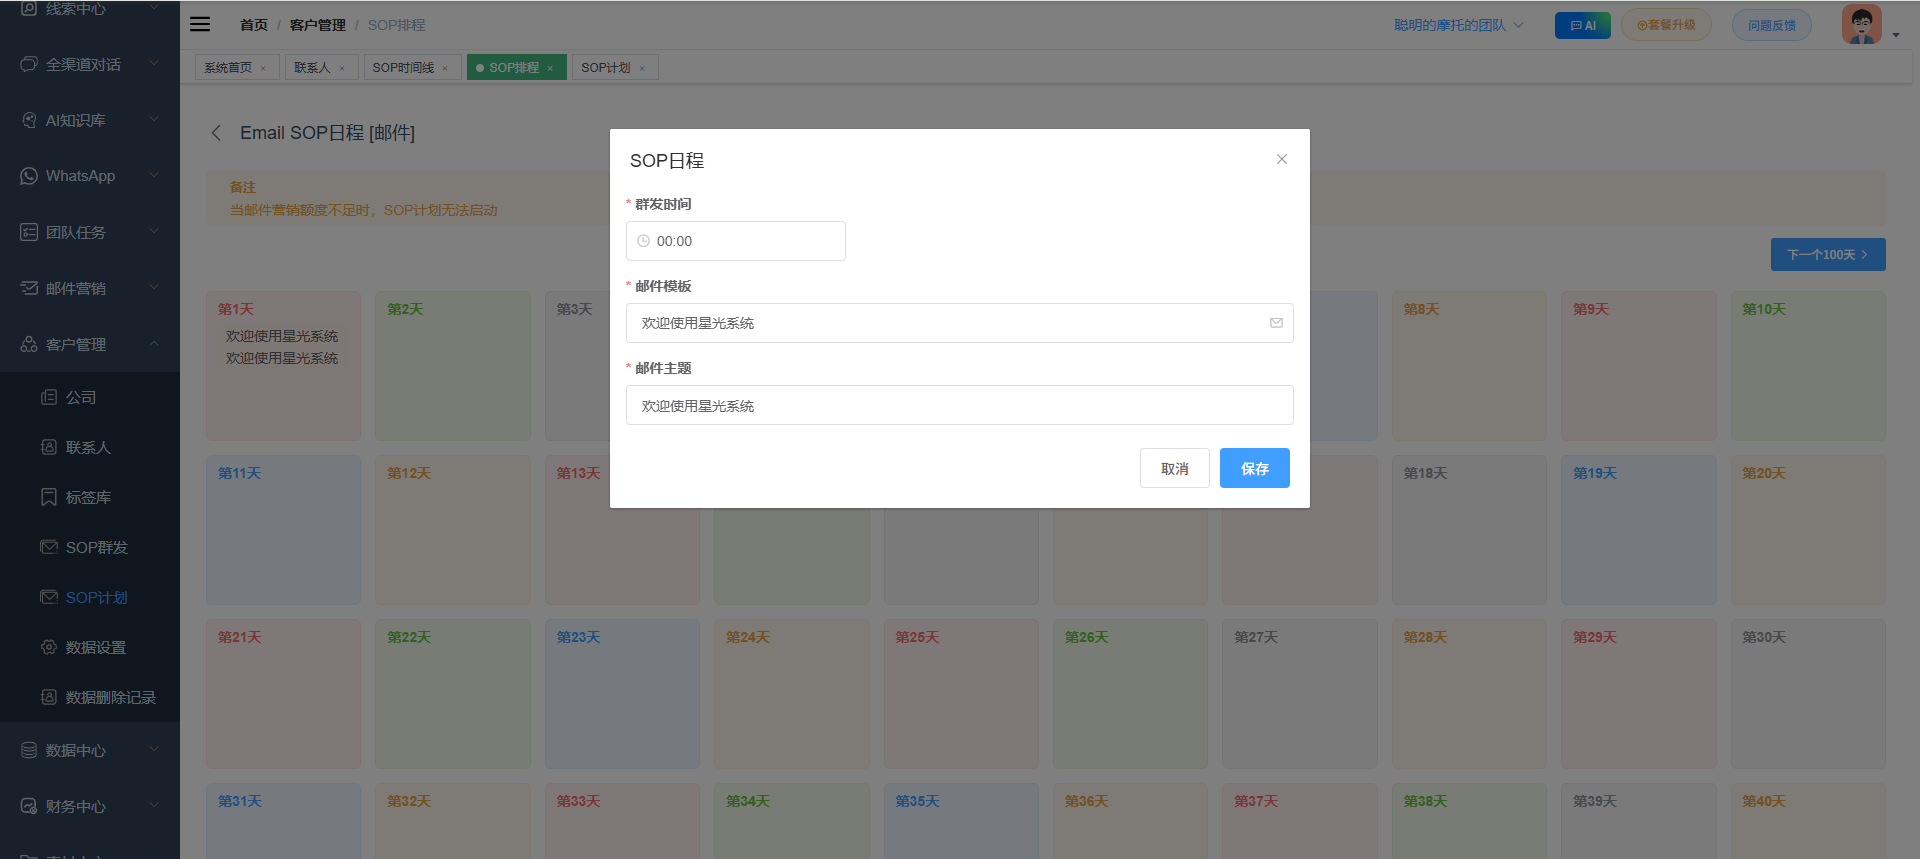Viewport: 1920px width, 859px height.
Task: Click the WhatsApp sidebar icon
Action: pyautogui.click(x=29, y=176)
